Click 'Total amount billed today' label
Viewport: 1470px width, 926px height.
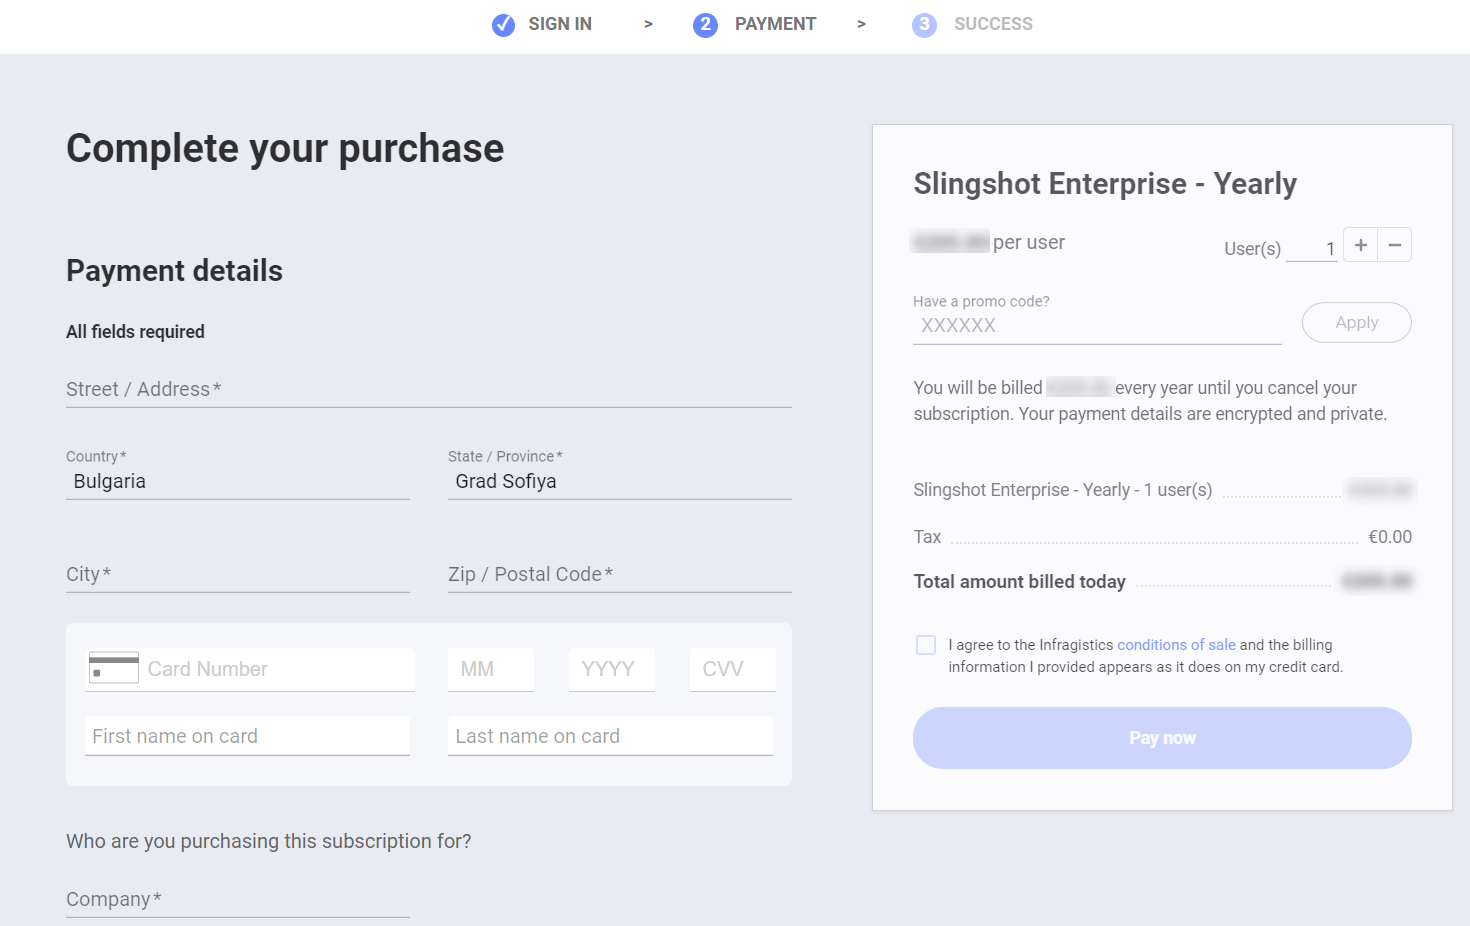(x=1019, y=582)
